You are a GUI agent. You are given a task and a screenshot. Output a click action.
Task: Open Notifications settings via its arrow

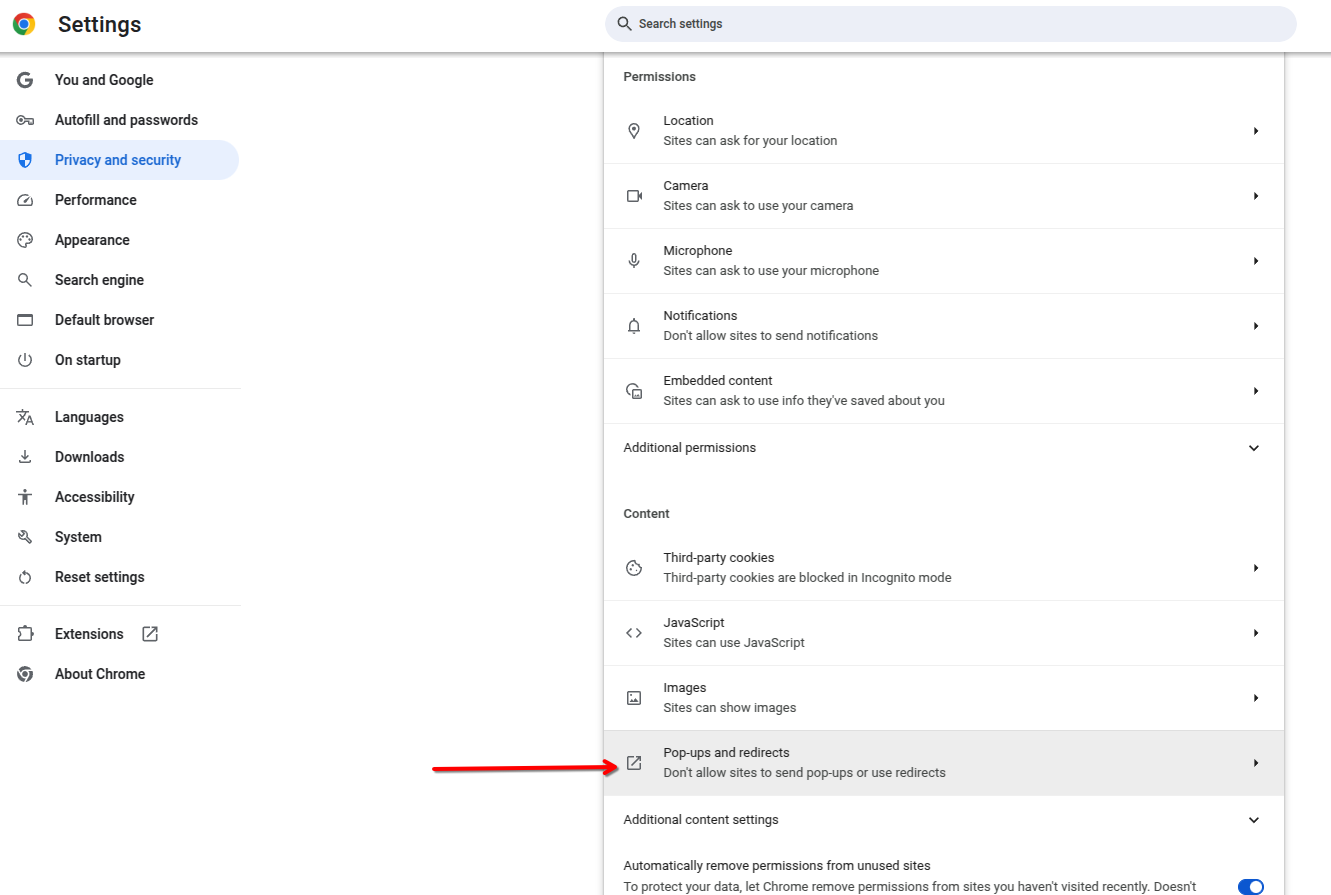(x=1256, y=325)
